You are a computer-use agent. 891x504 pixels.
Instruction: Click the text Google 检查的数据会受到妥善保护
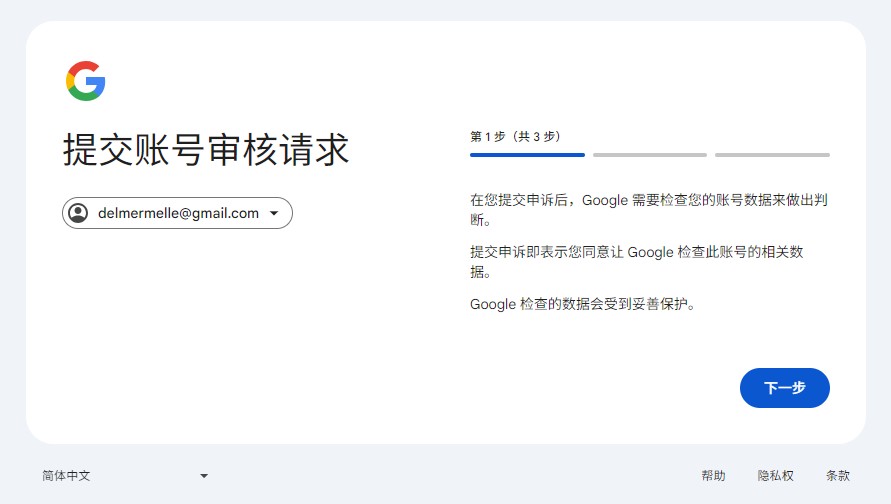point(582,304)
